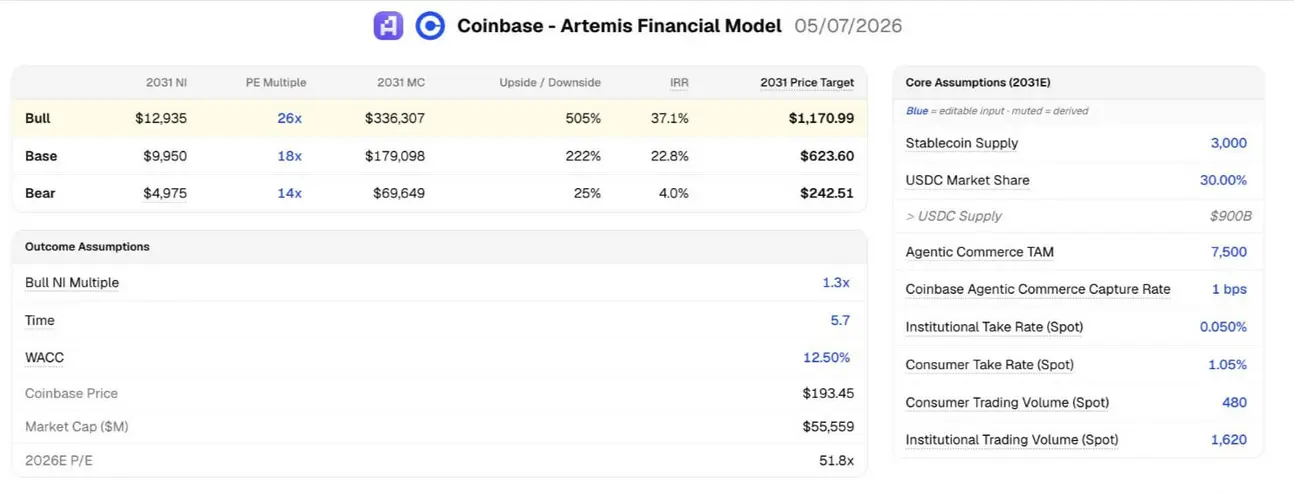This screenshot has height=494, width=1294.
Task: Edit the Bull PE multiple 26x
Action: 289,118
